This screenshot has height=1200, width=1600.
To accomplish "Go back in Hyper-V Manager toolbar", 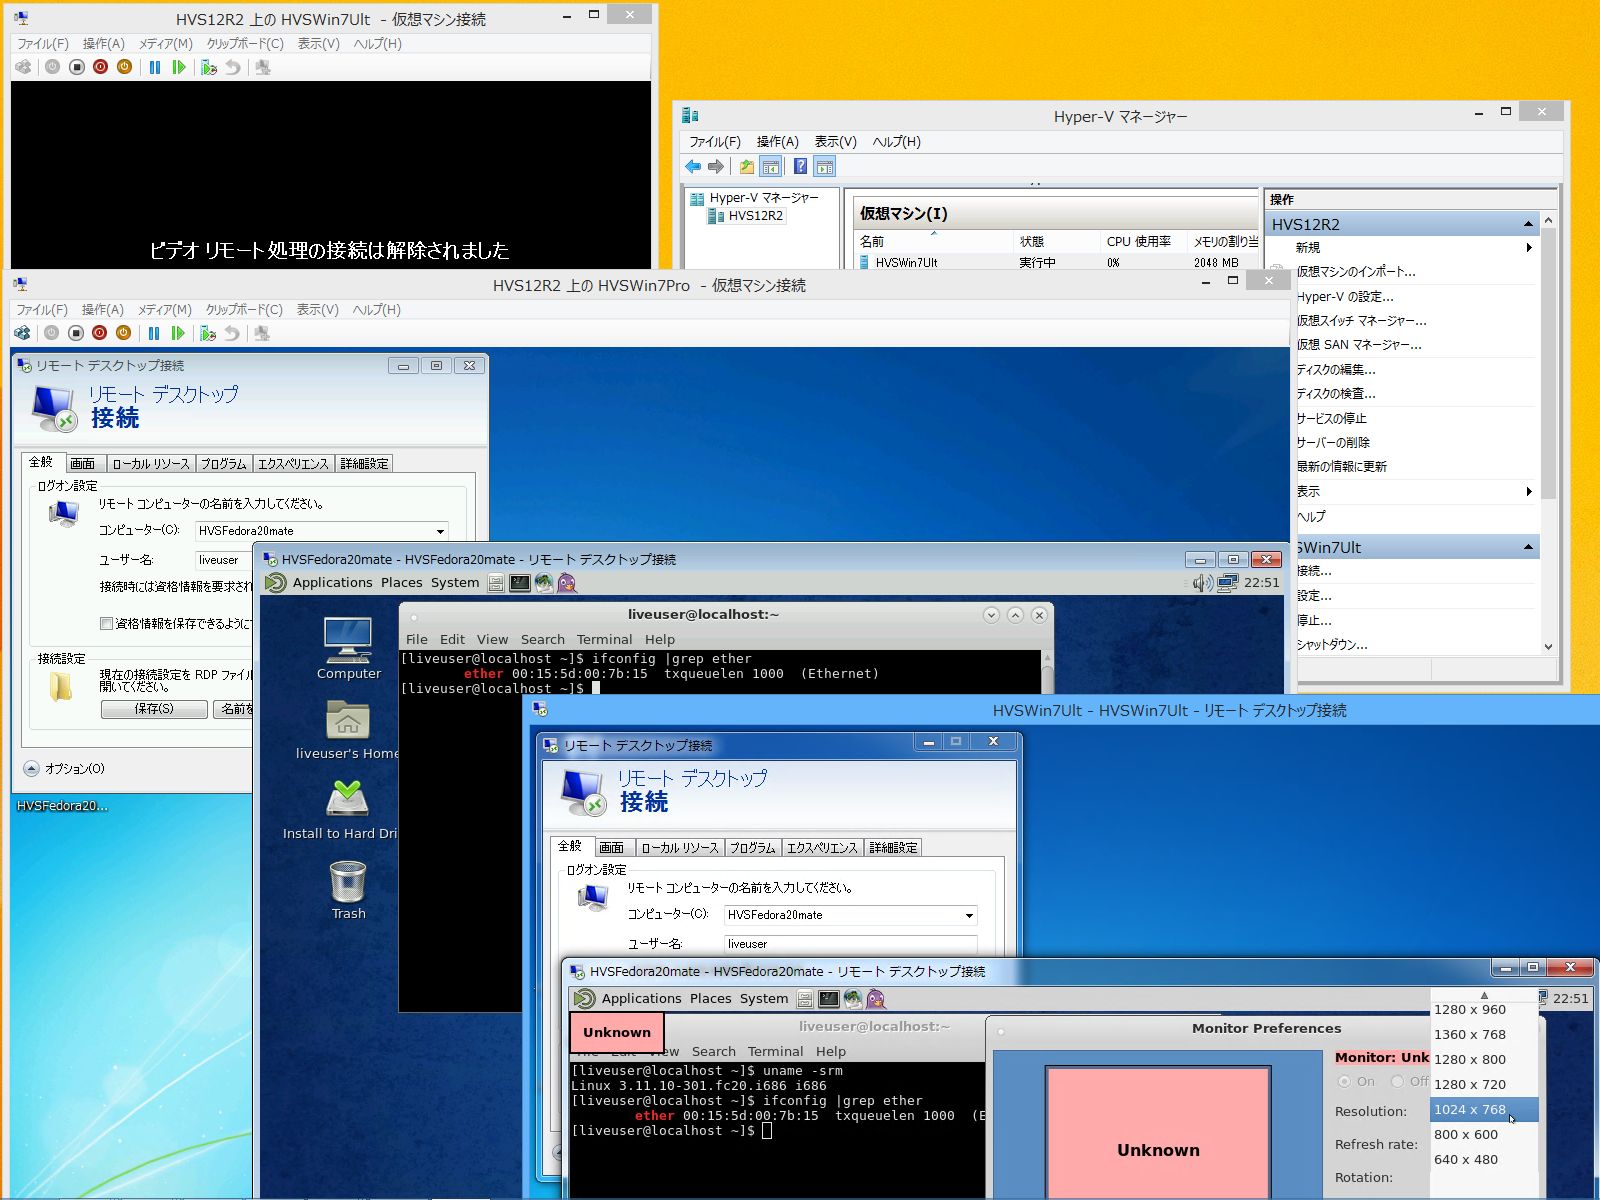I will click(x=693, y=166).
